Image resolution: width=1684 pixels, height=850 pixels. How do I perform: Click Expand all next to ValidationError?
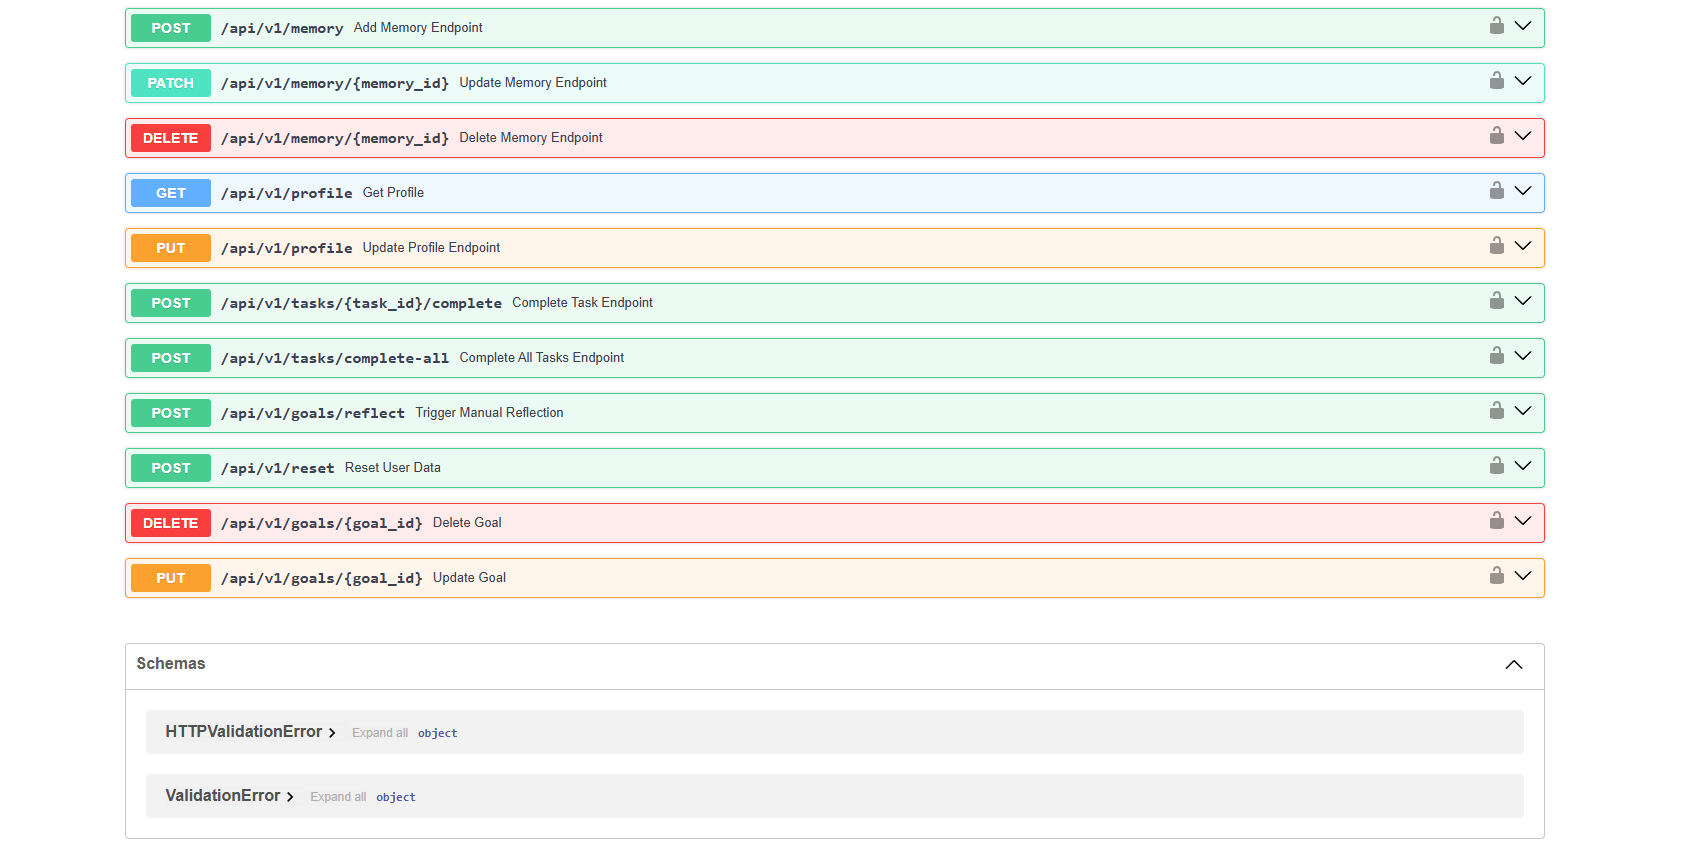(x=338, y=797)
